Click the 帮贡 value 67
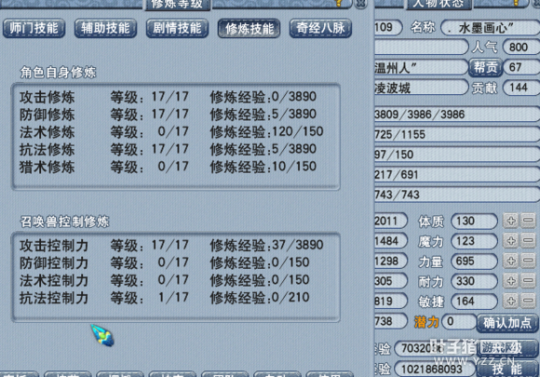The image size is (540, 377). coord(521,67)
